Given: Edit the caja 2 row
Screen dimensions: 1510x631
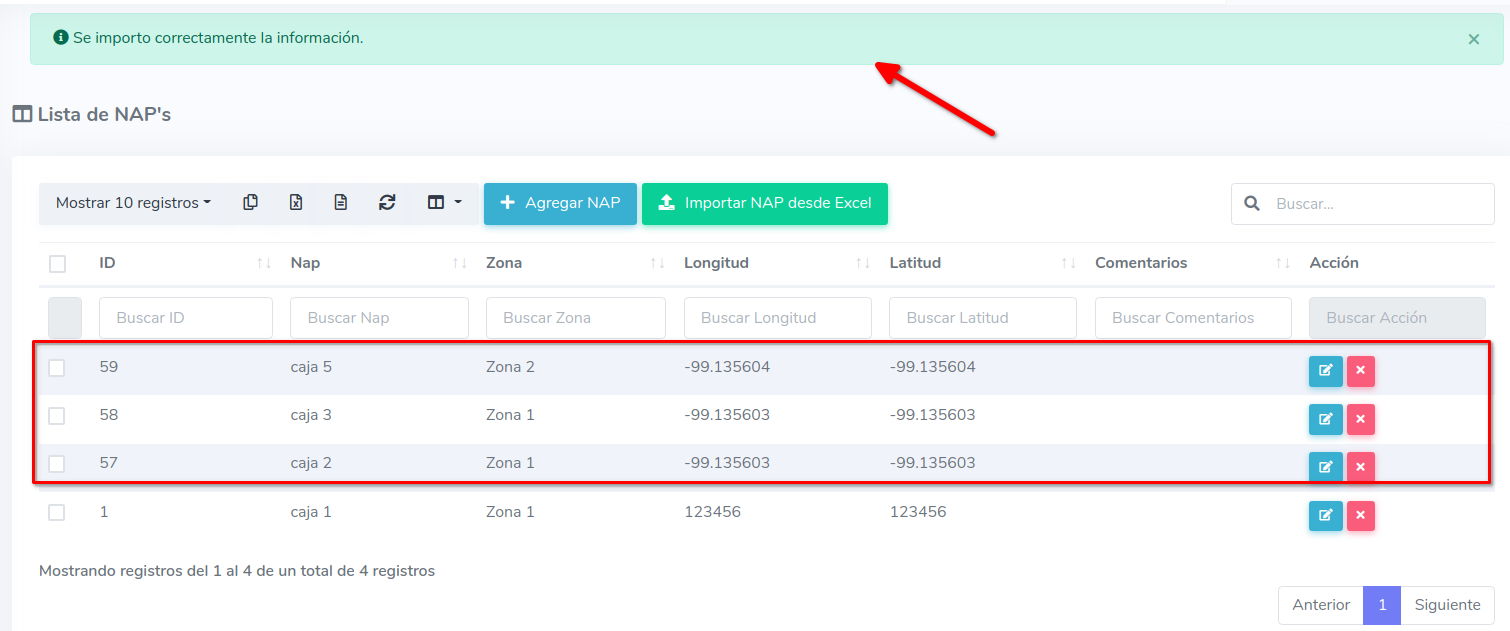Looking at the screenshot, I should click(x=1325, y=467).
